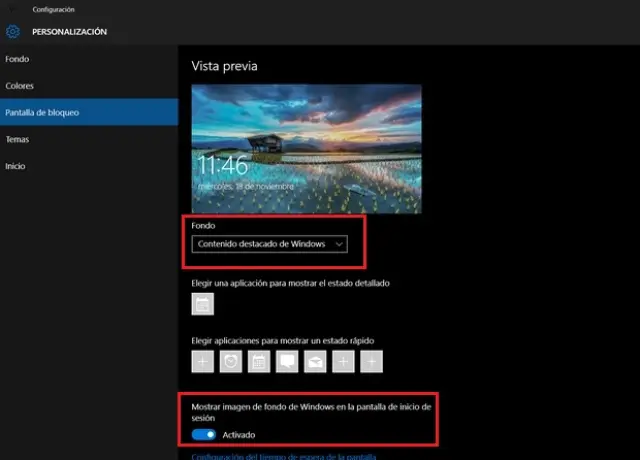The image size is (640, 460).
Task: Open the Fondo section in the sidebar
Action: pyautogui.click(x=16, y=59)
